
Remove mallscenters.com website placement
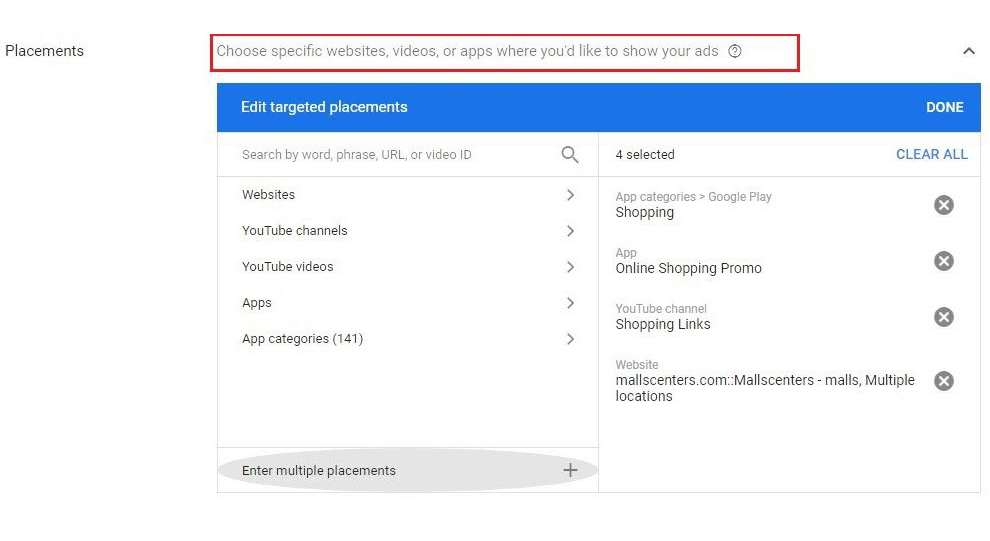[x=943, y=381]
